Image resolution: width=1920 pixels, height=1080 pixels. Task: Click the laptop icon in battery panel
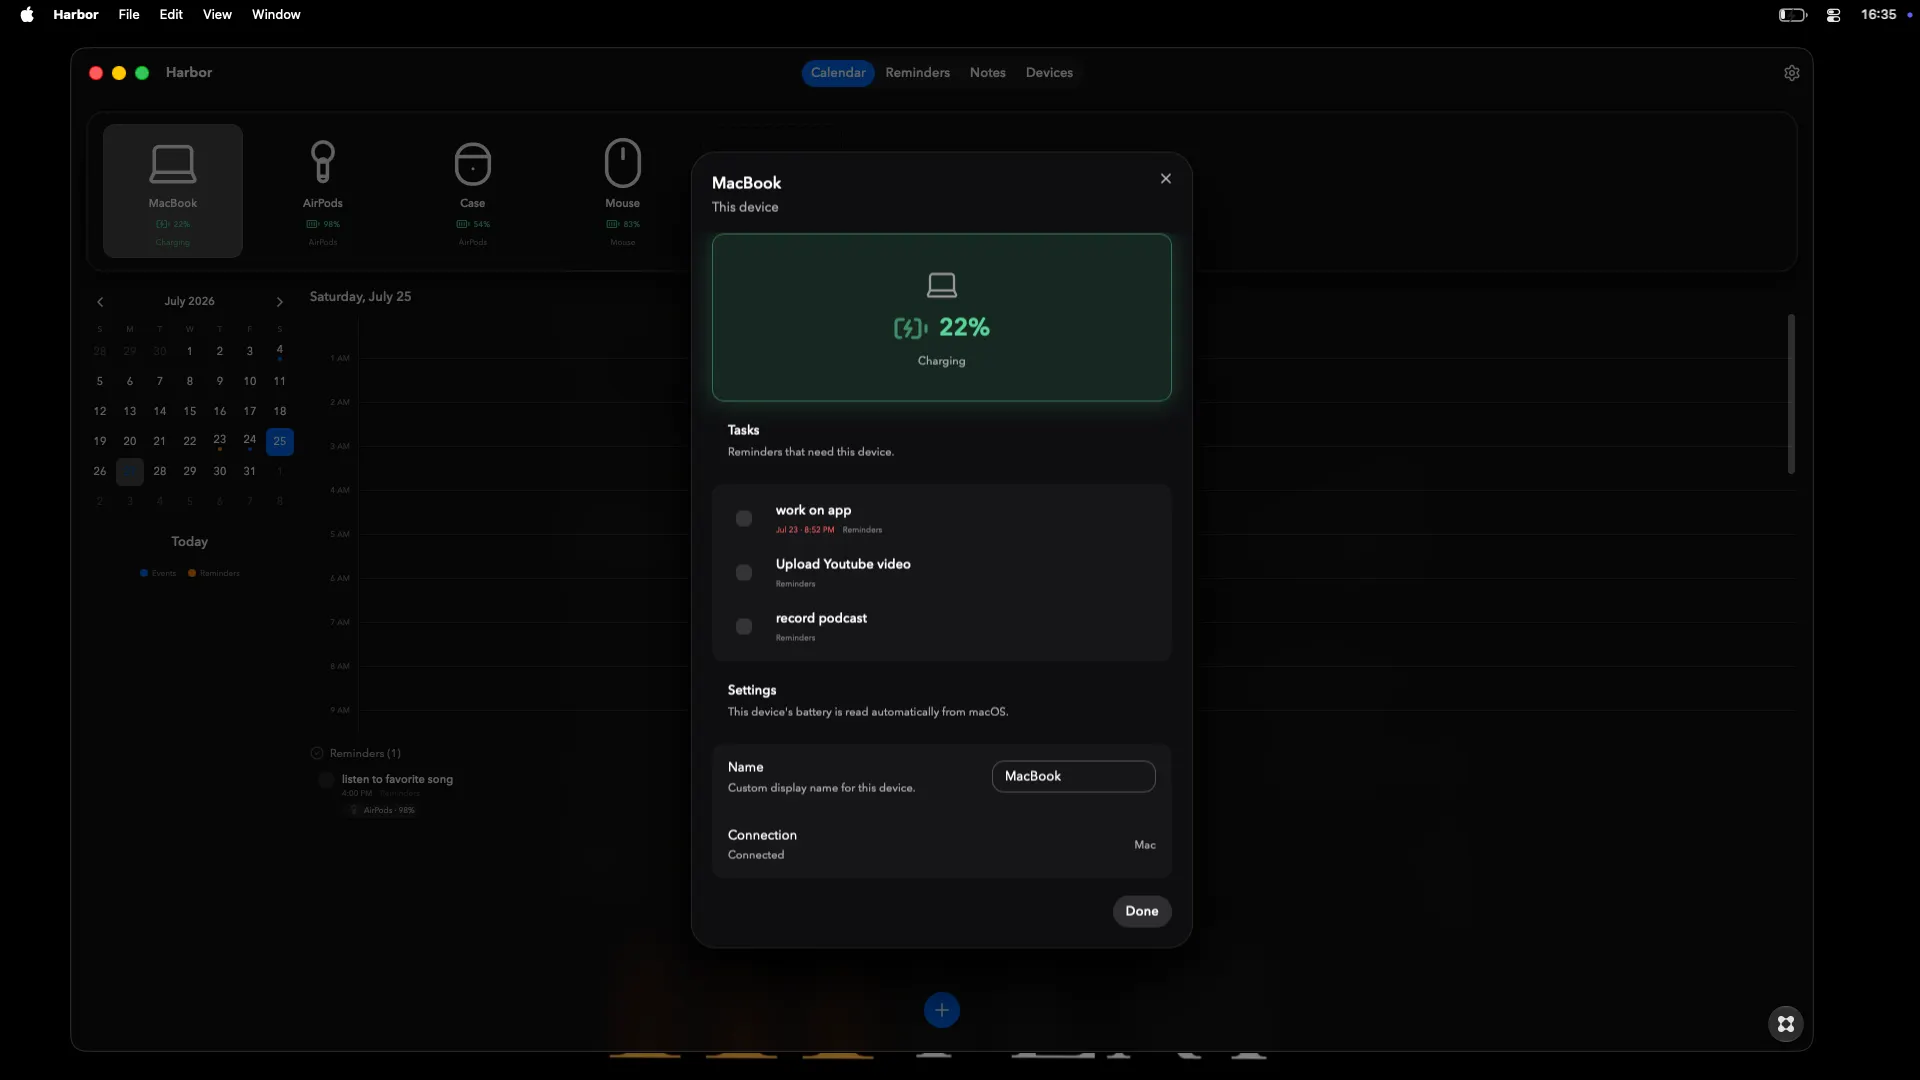(x=942, y=286)
